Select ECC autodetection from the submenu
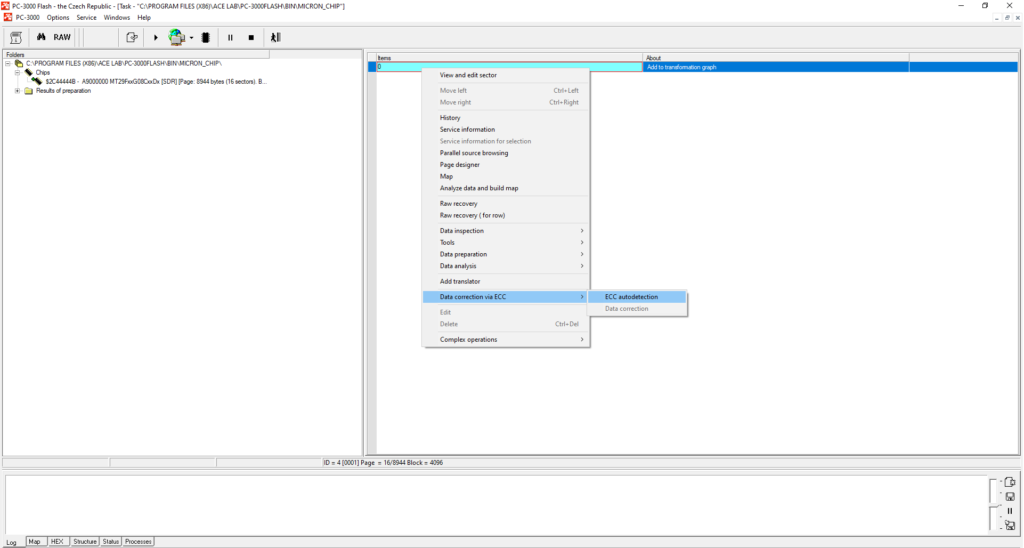The height and width of the screenshot is (548, 1024). click(x=632, y=296)
